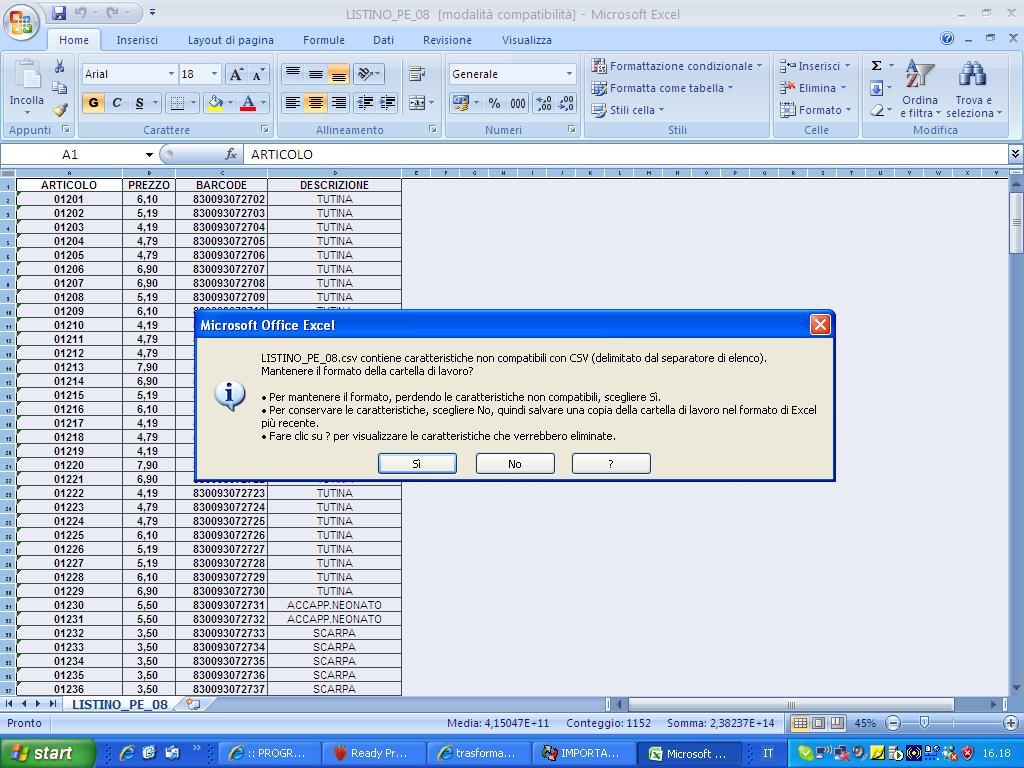
Task: Click the fill color bucket
Action: (x=214, y=103)
